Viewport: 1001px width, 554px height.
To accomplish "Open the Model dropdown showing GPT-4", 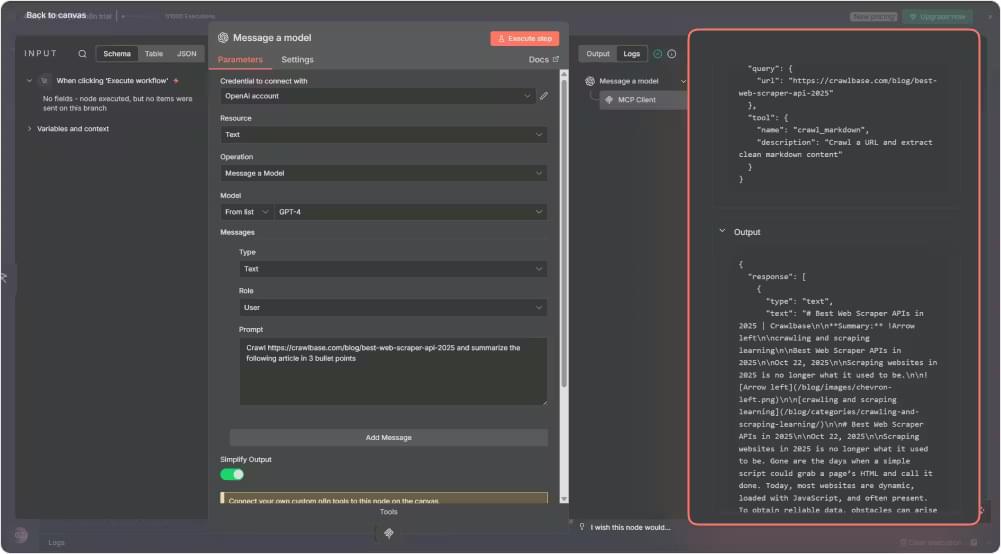I will coord(410,212).
